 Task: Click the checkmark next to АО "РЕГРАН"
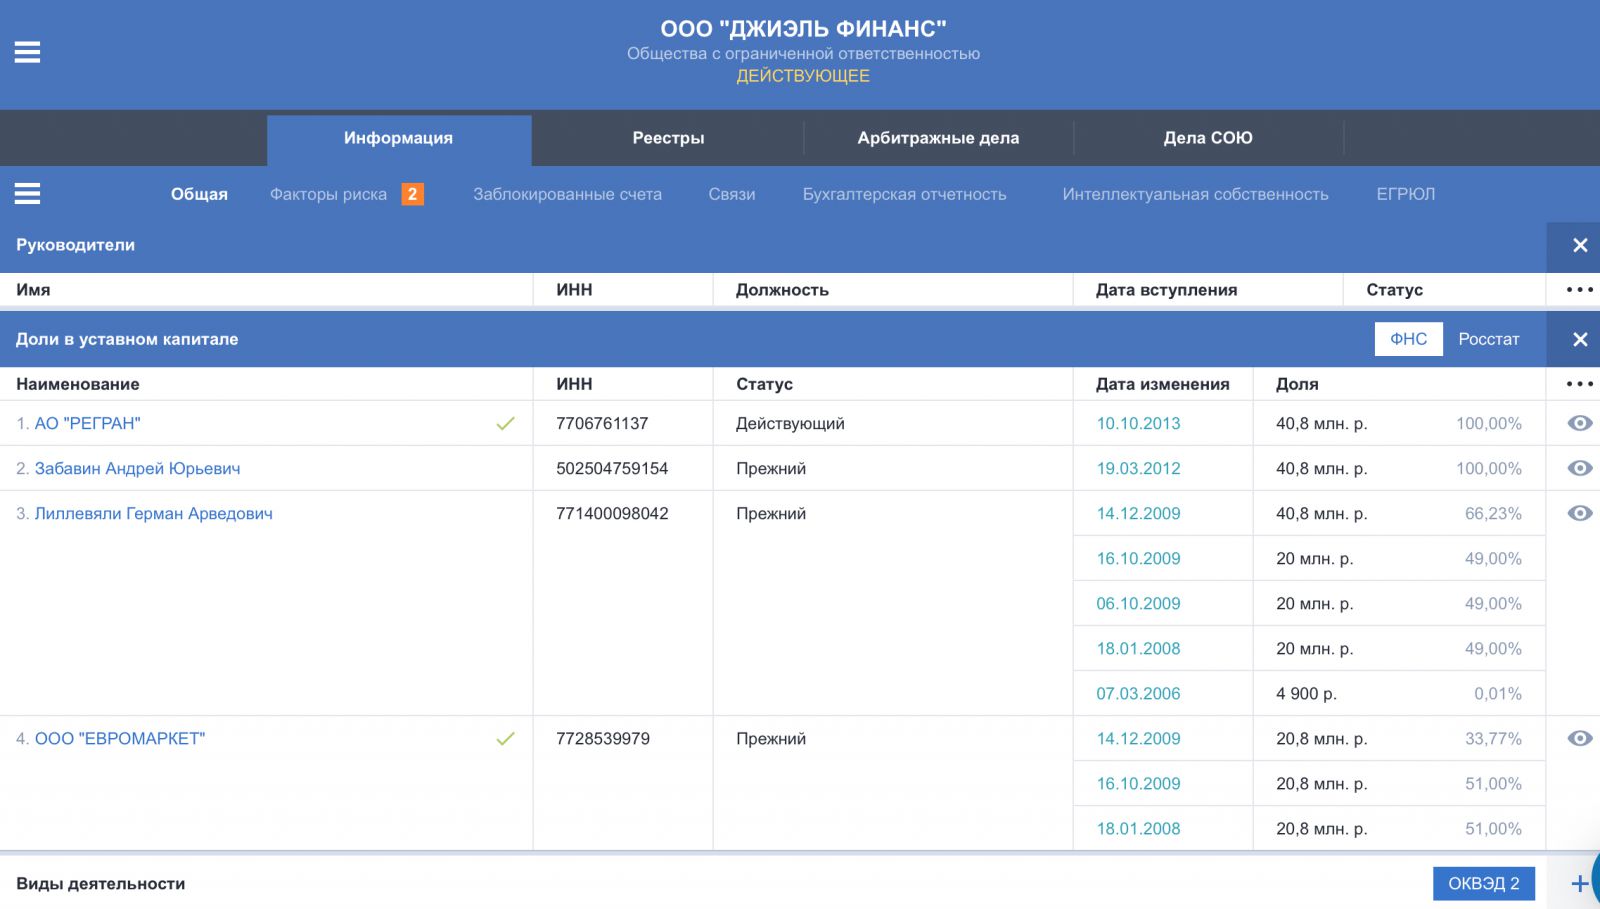click(506, 424)
